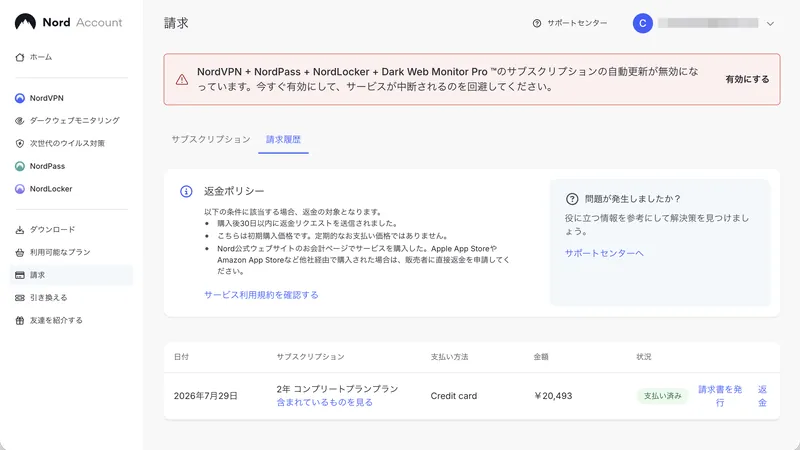Click the 支払い済み status badge
The height and width of the screenshot is (450, 800).
[x=662, y=396]
